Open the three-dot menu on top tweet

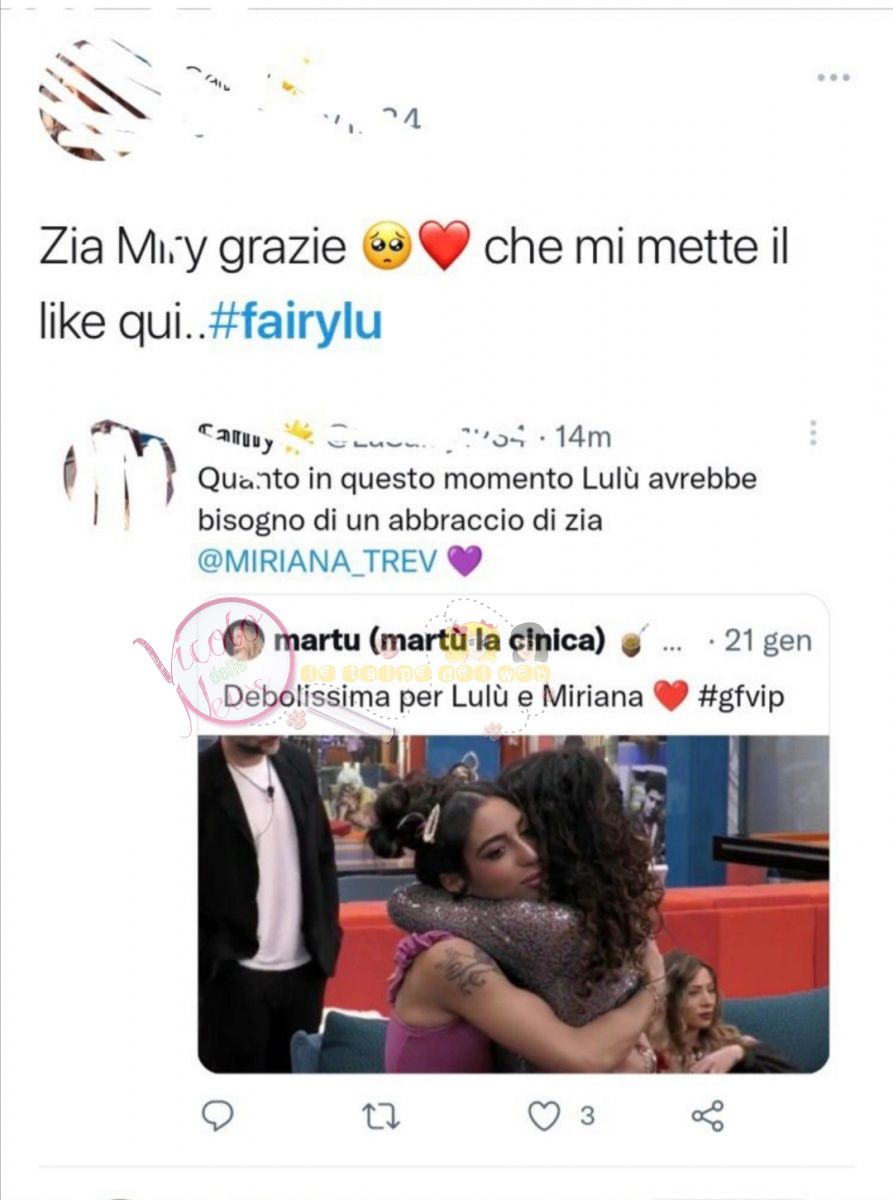(x=833, y=77)
